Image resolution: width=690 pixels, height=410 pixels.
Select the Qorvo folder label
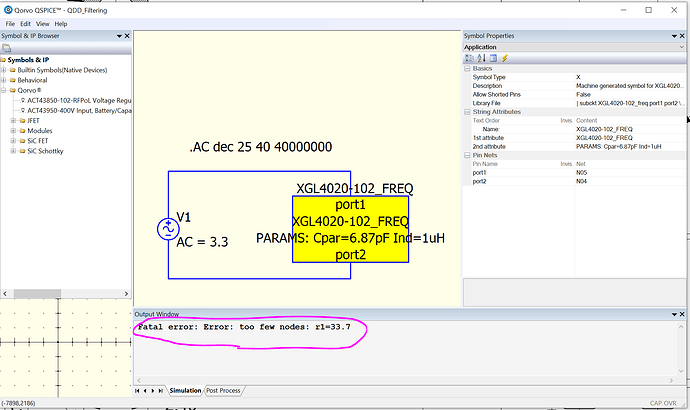[29, 90]
